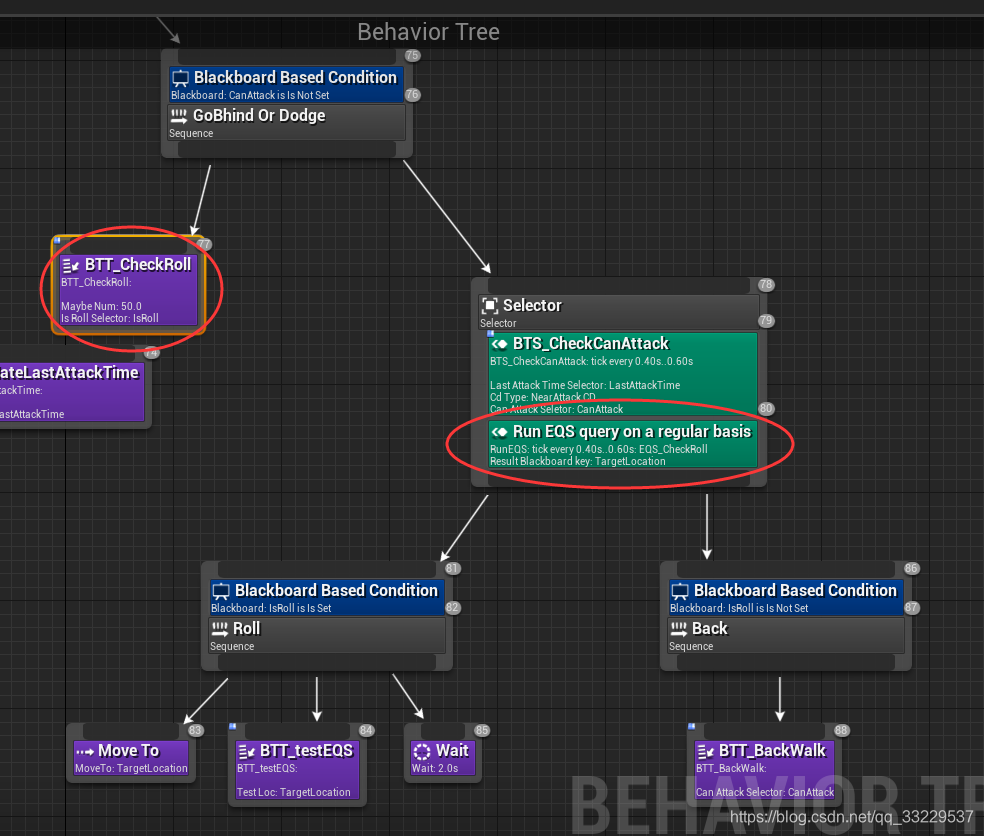This screenshot has height=836, width=984.
Task: Click execution index badge 88
Action: (841, 730)
